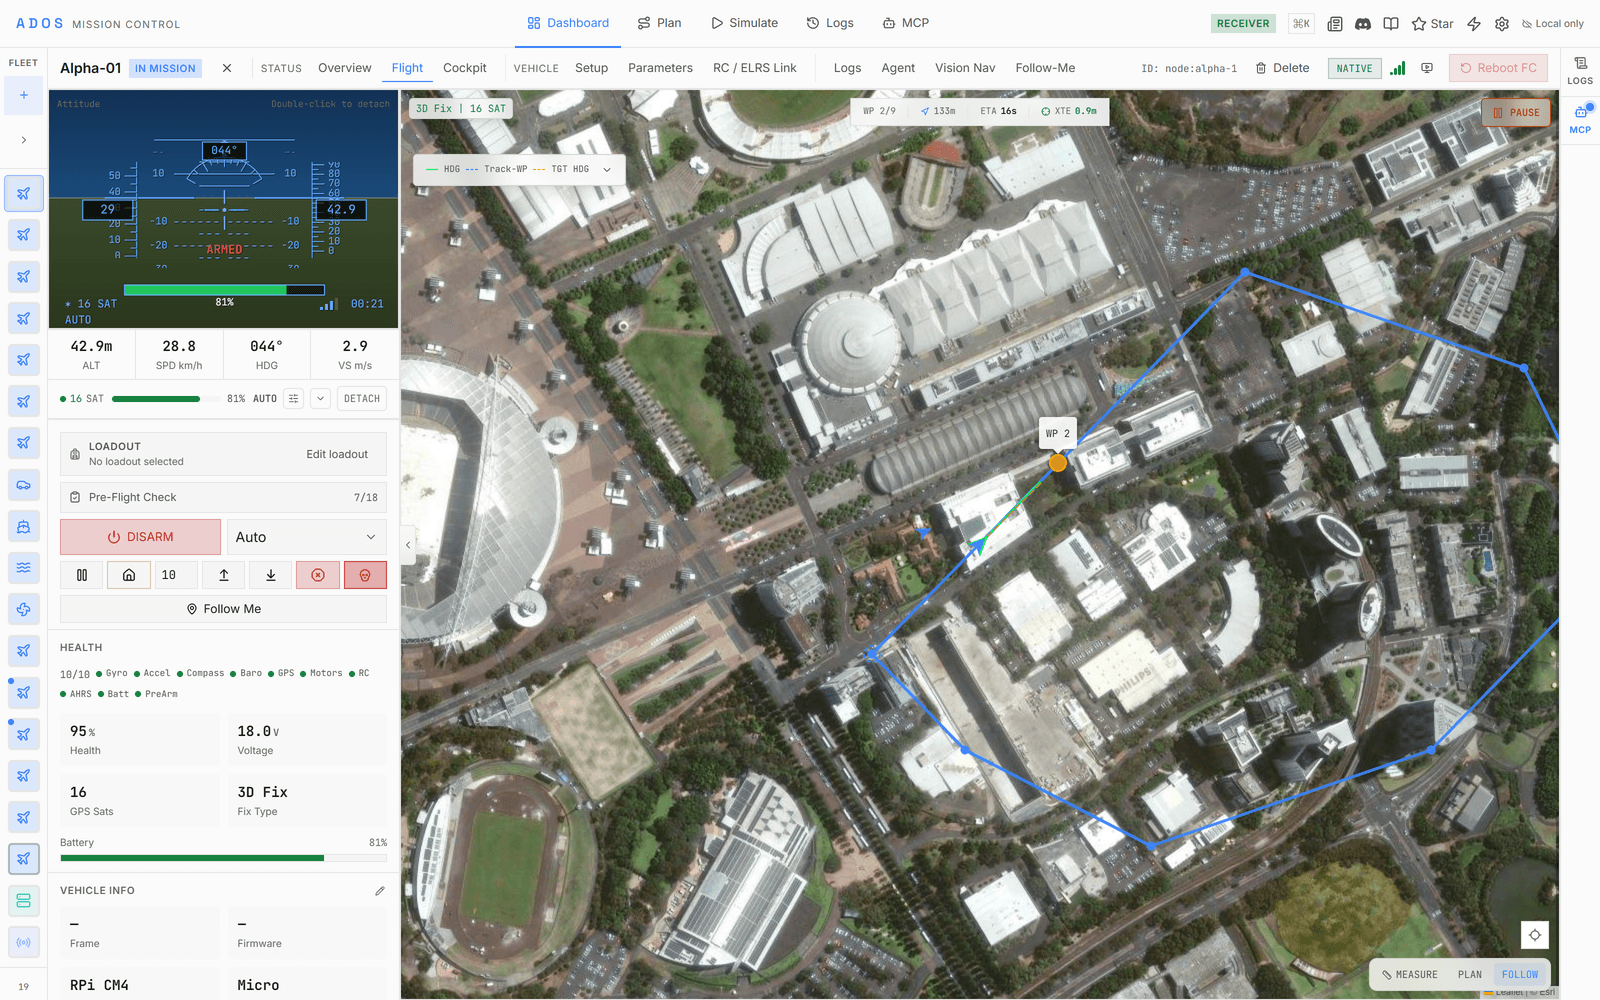This screenshot has width=1600, height=1000.
Task: Open LOGS panel in right sidebar
Action: [x=1580, y=70]
